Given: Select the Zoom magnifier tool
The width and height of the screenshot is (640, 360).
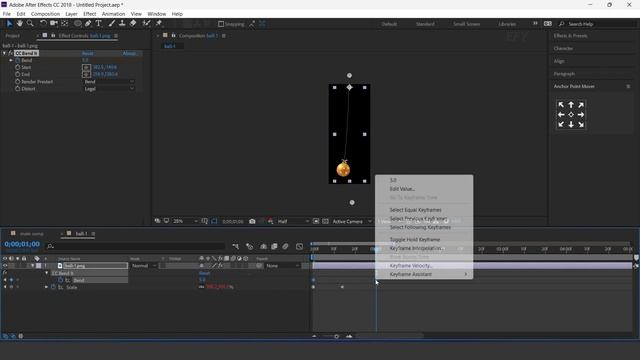Looking at the screenshot, I should (x=30, y=24).
